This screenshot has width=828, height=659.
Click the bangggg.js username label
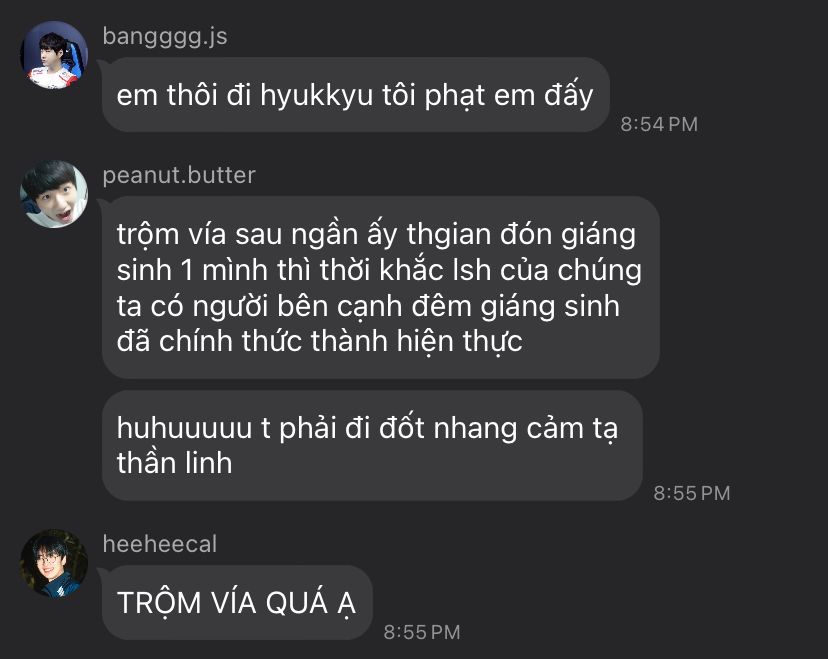click(165, 37)
